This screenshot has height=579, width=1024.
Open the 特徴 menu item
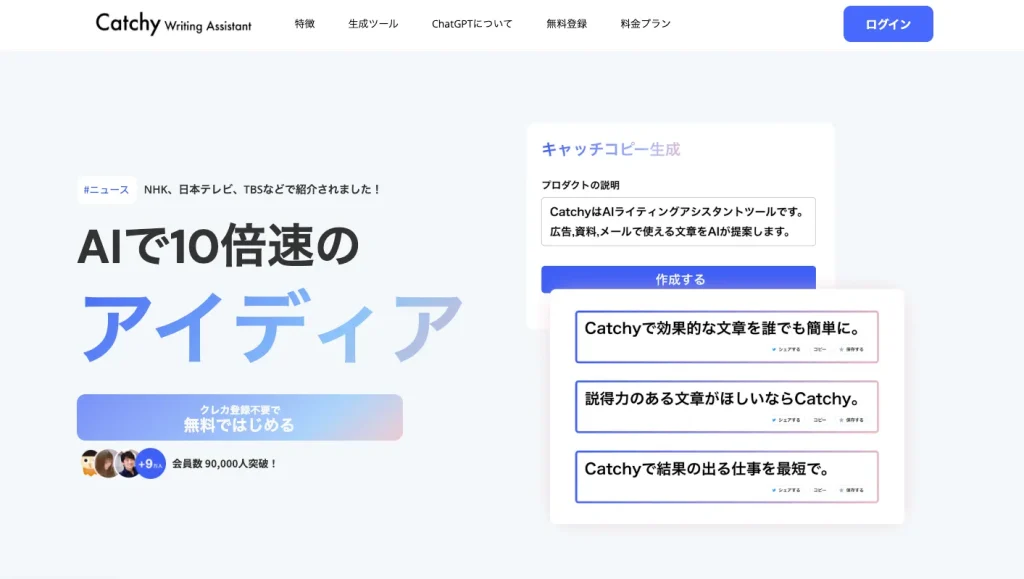(304, 22)
